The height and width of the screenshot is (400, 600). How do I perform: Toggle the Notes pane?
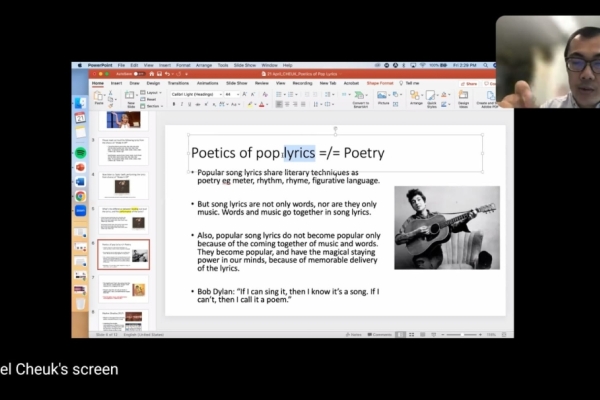click(x=354, y=335)
